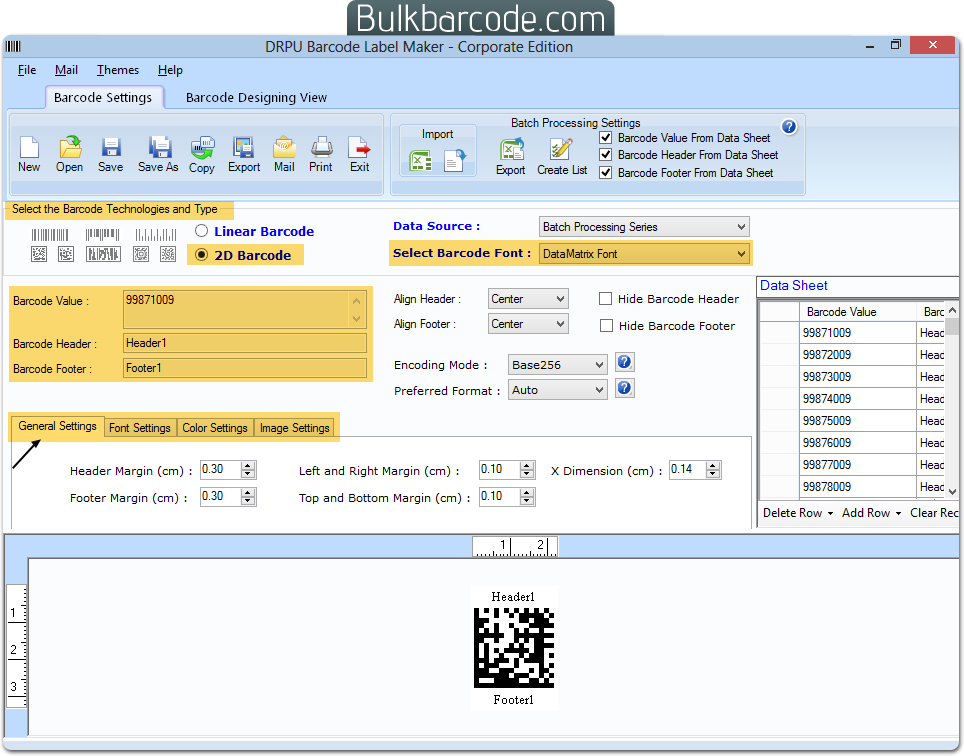Open the Encoding Mode dropdown
Image resolution: width=964 pixels, height=756 pixels.
557,365
